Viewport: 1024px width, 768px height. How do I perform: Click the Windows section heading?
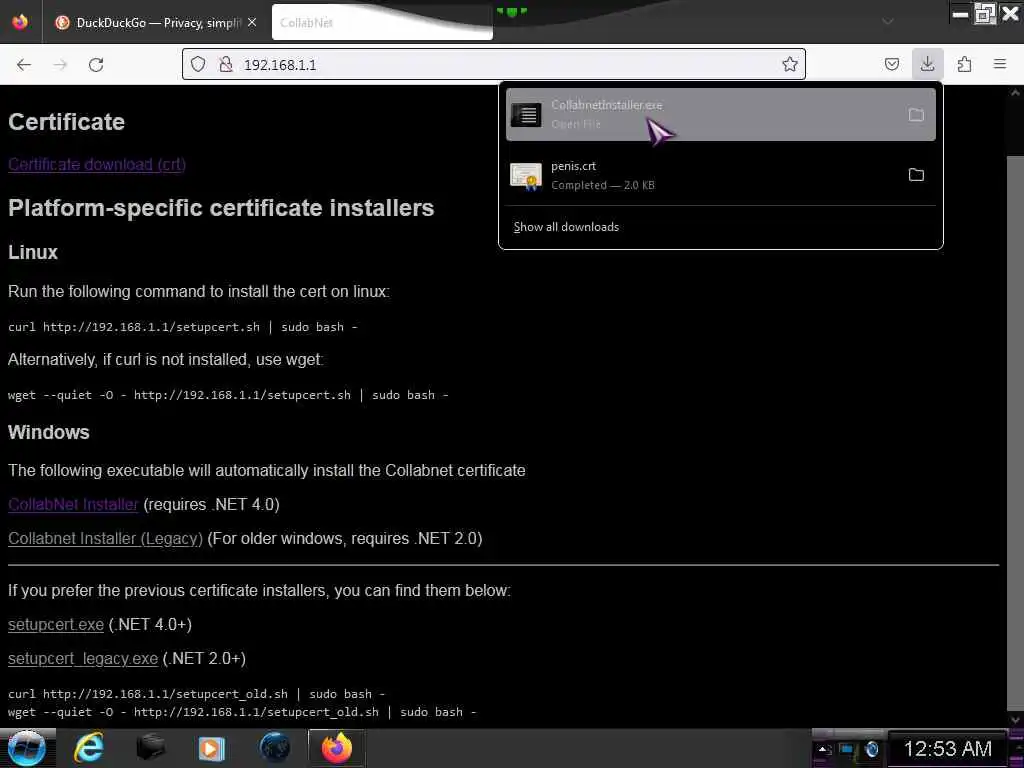point(48,432)
